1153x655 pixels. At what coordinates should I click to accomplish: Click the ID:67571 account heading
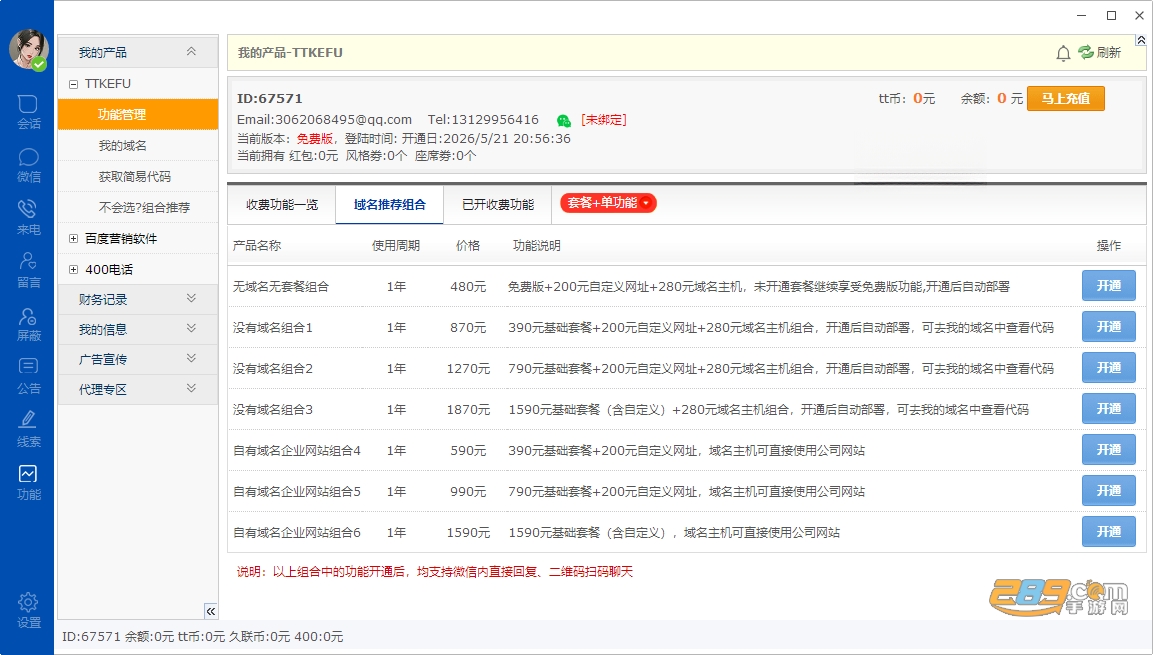click(x=269, y=99)
